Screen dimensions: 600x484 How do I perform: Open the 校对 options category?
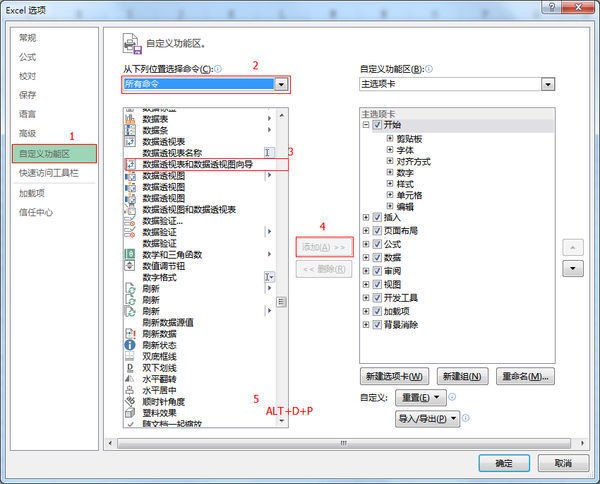pos(28,76)
